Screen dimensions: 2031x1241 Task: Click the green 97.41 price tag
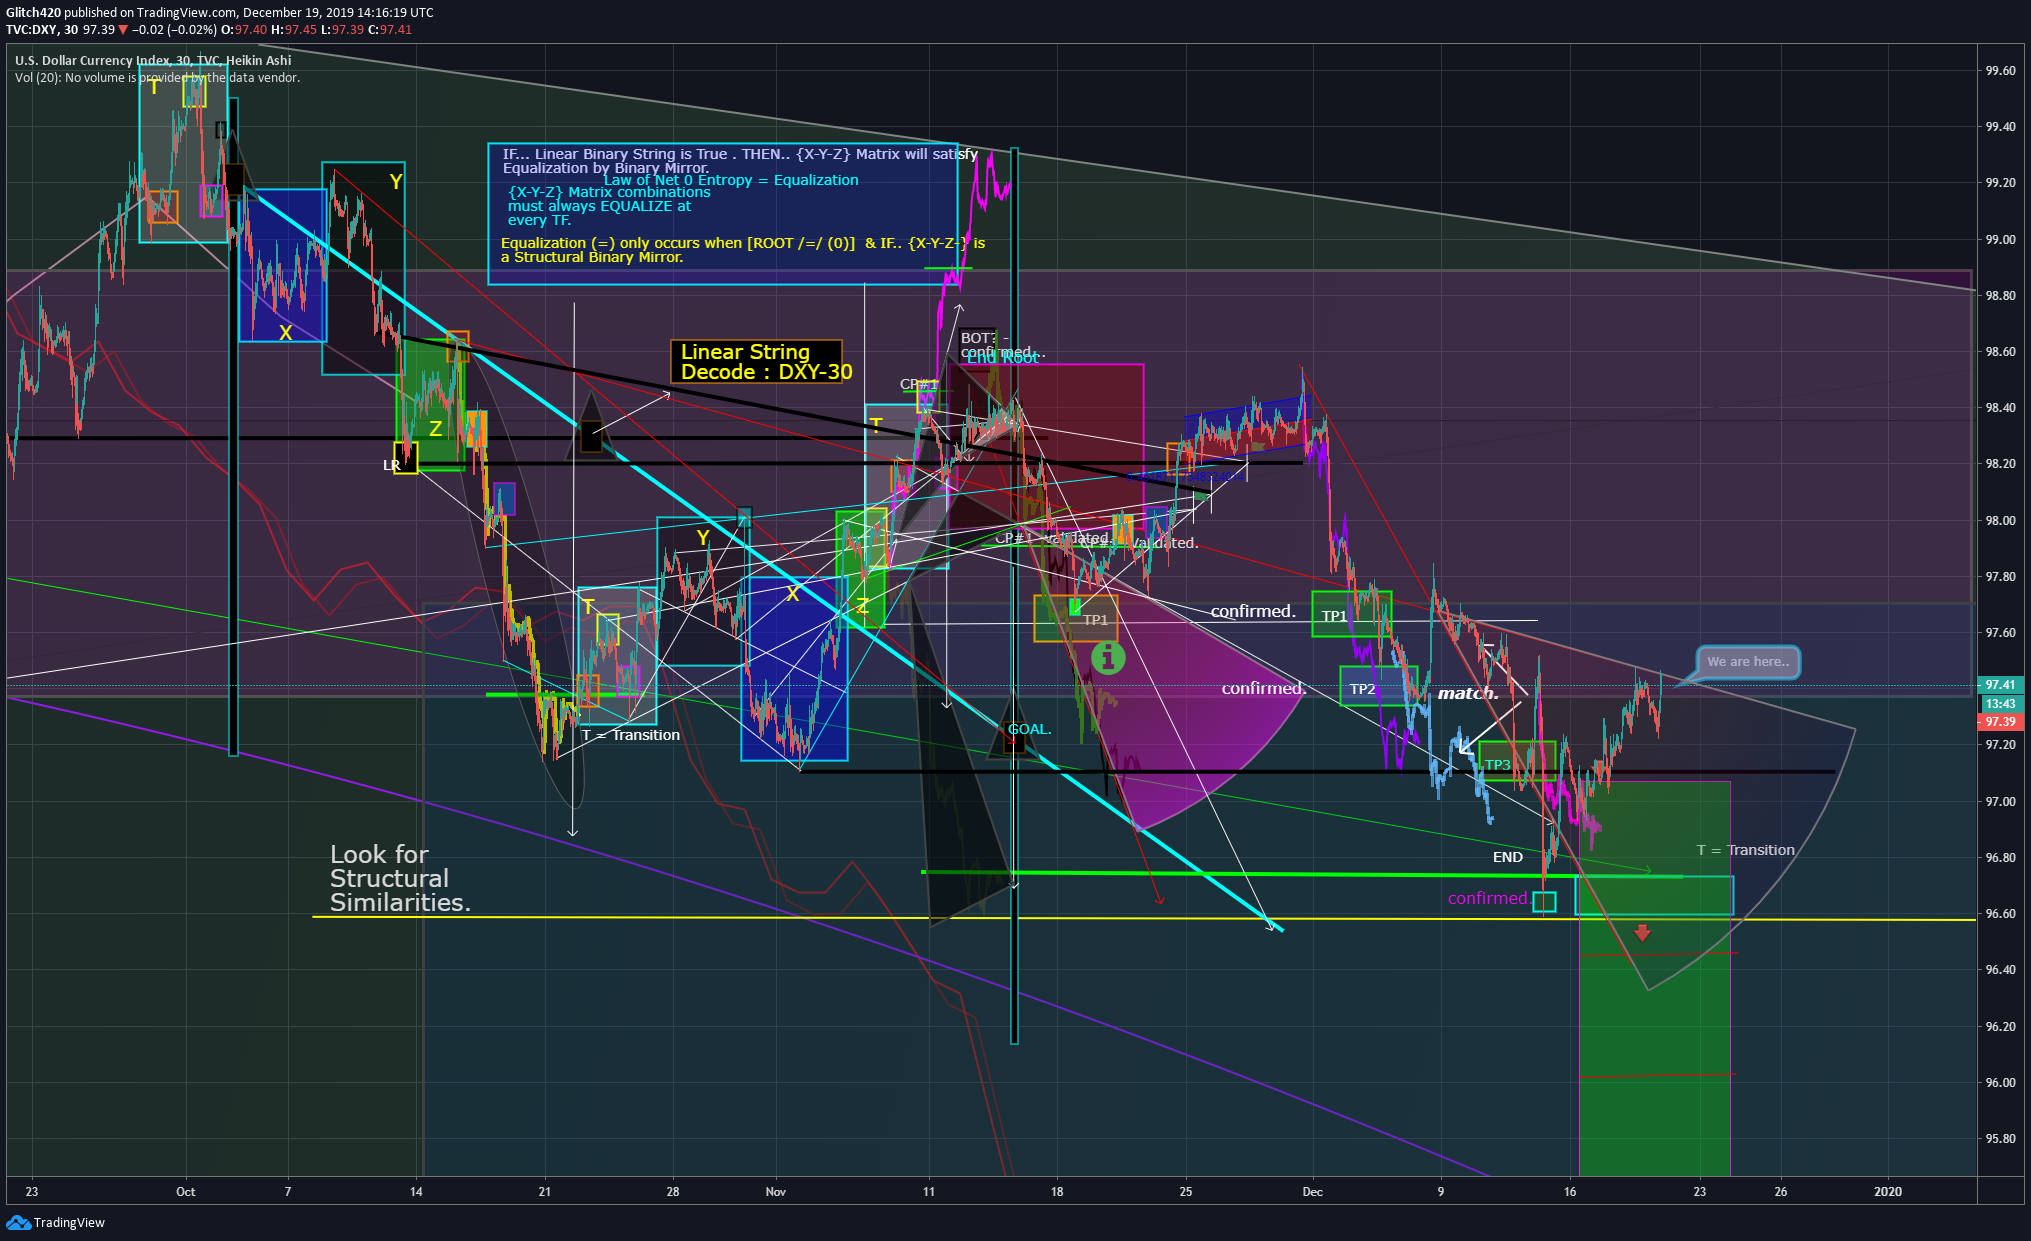(2000, 685)
